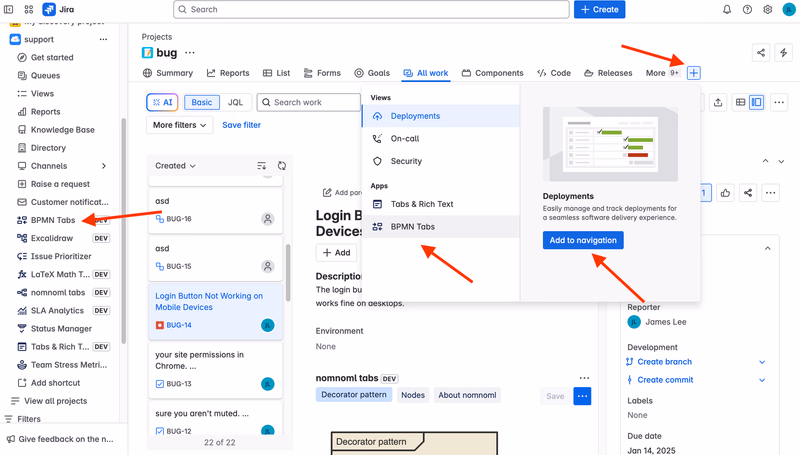
Task: Open the settings gear icon
Action: point(768,9)
